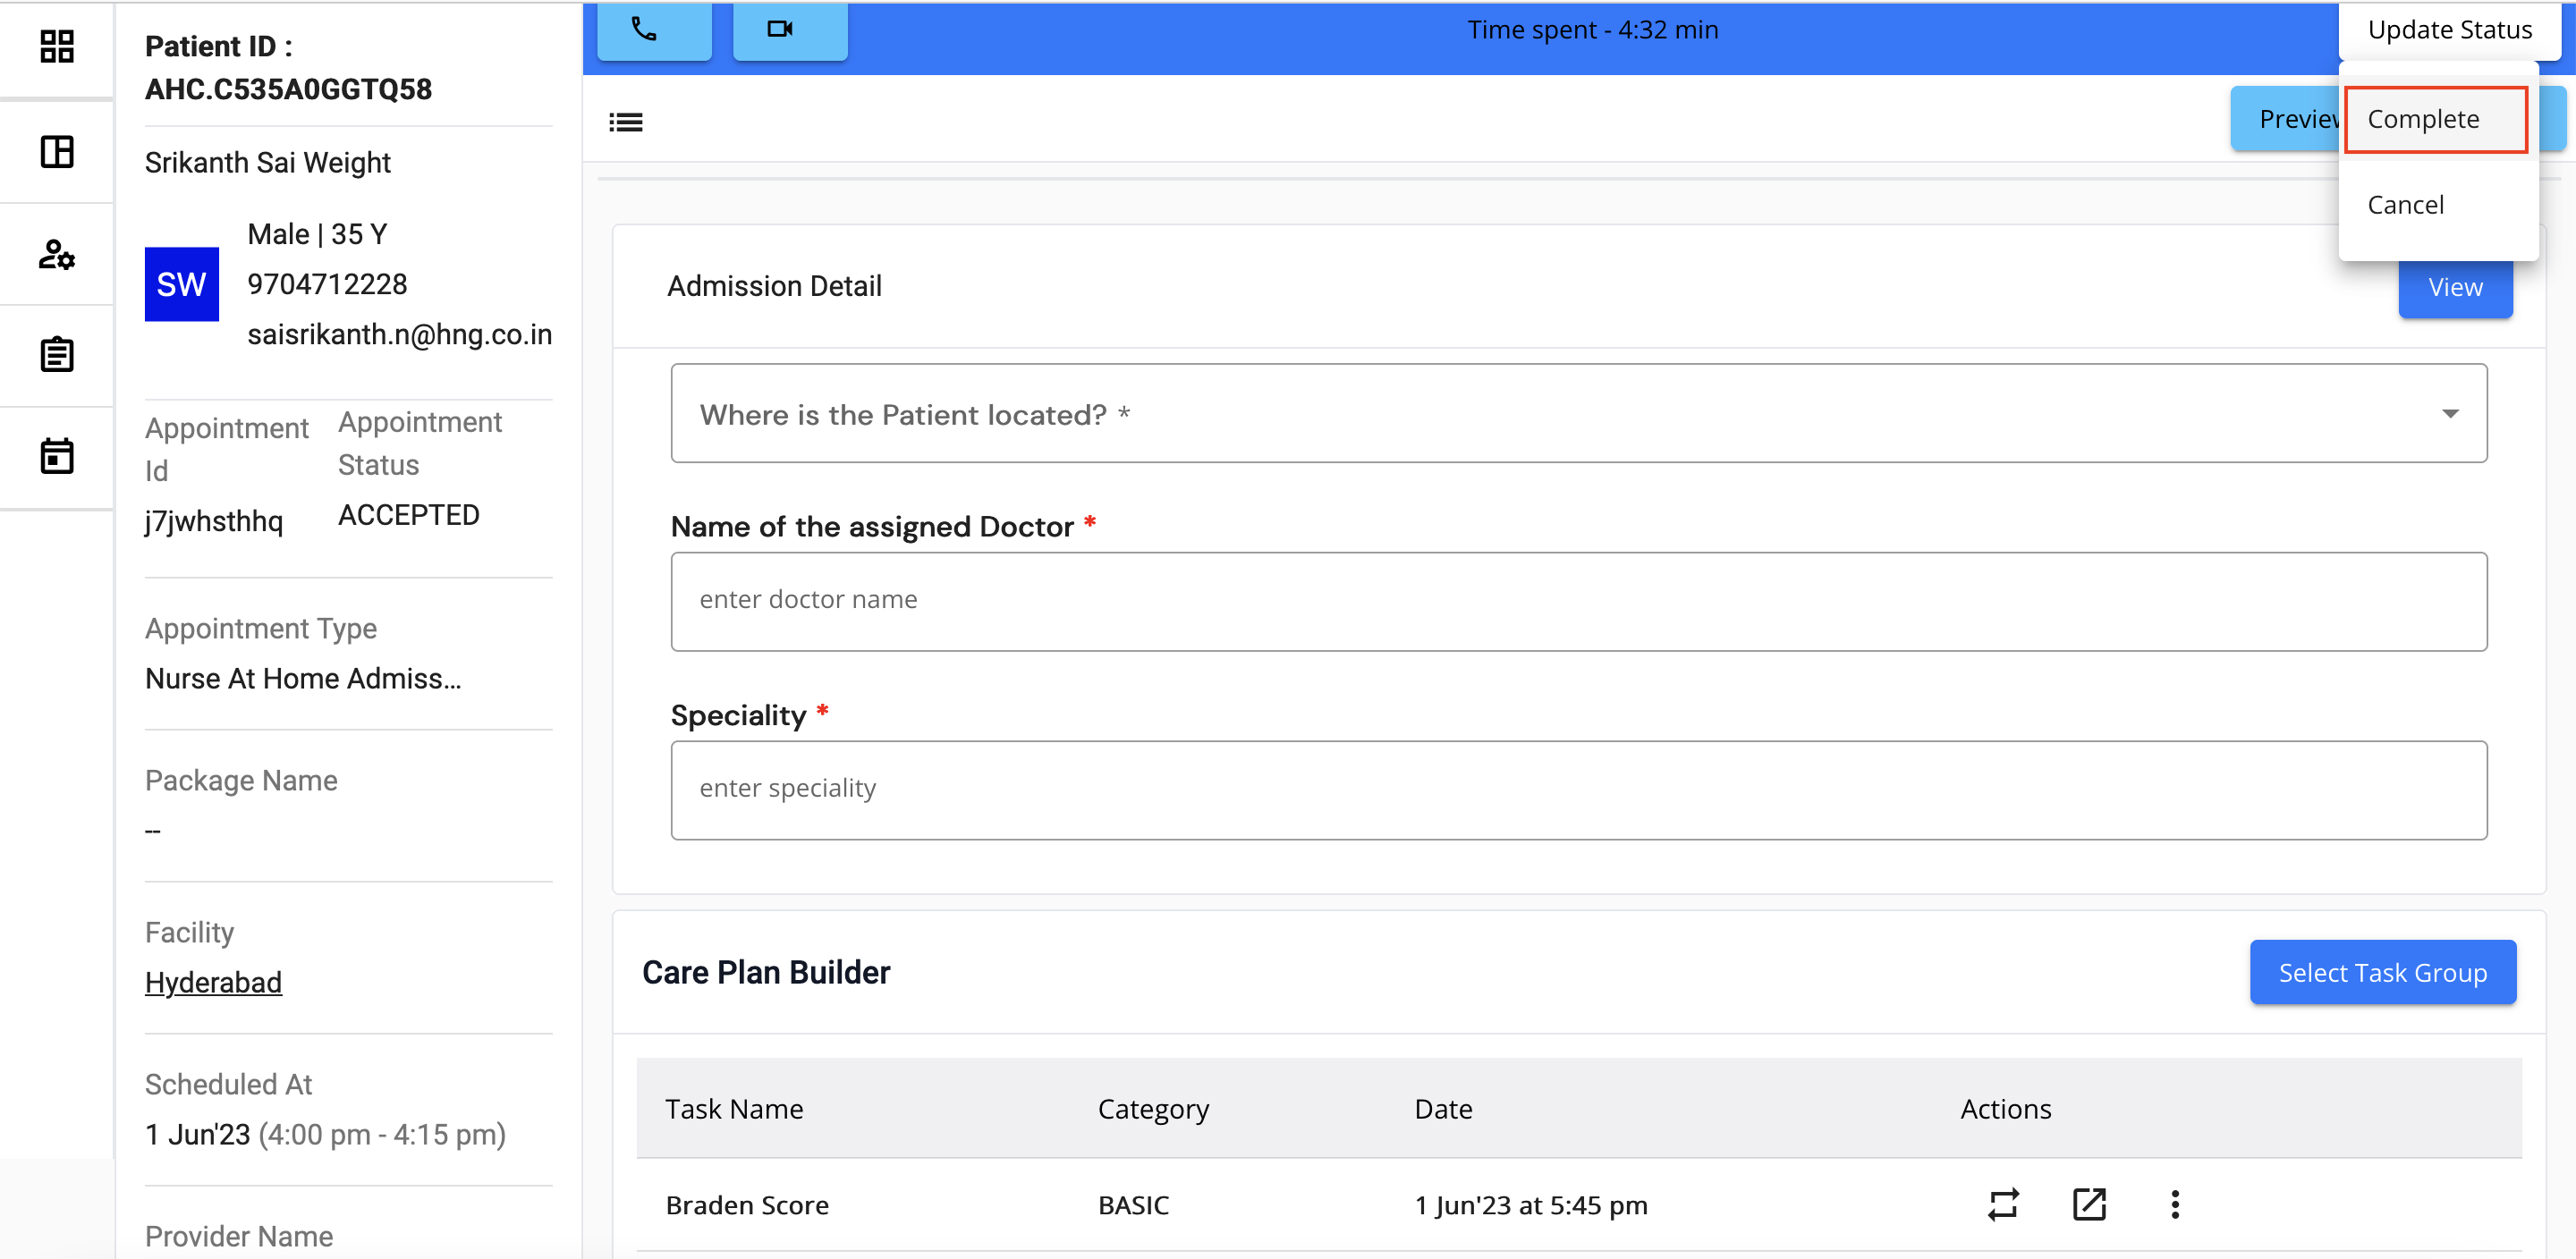Open the Hyderabad facility link

[213, 982]
